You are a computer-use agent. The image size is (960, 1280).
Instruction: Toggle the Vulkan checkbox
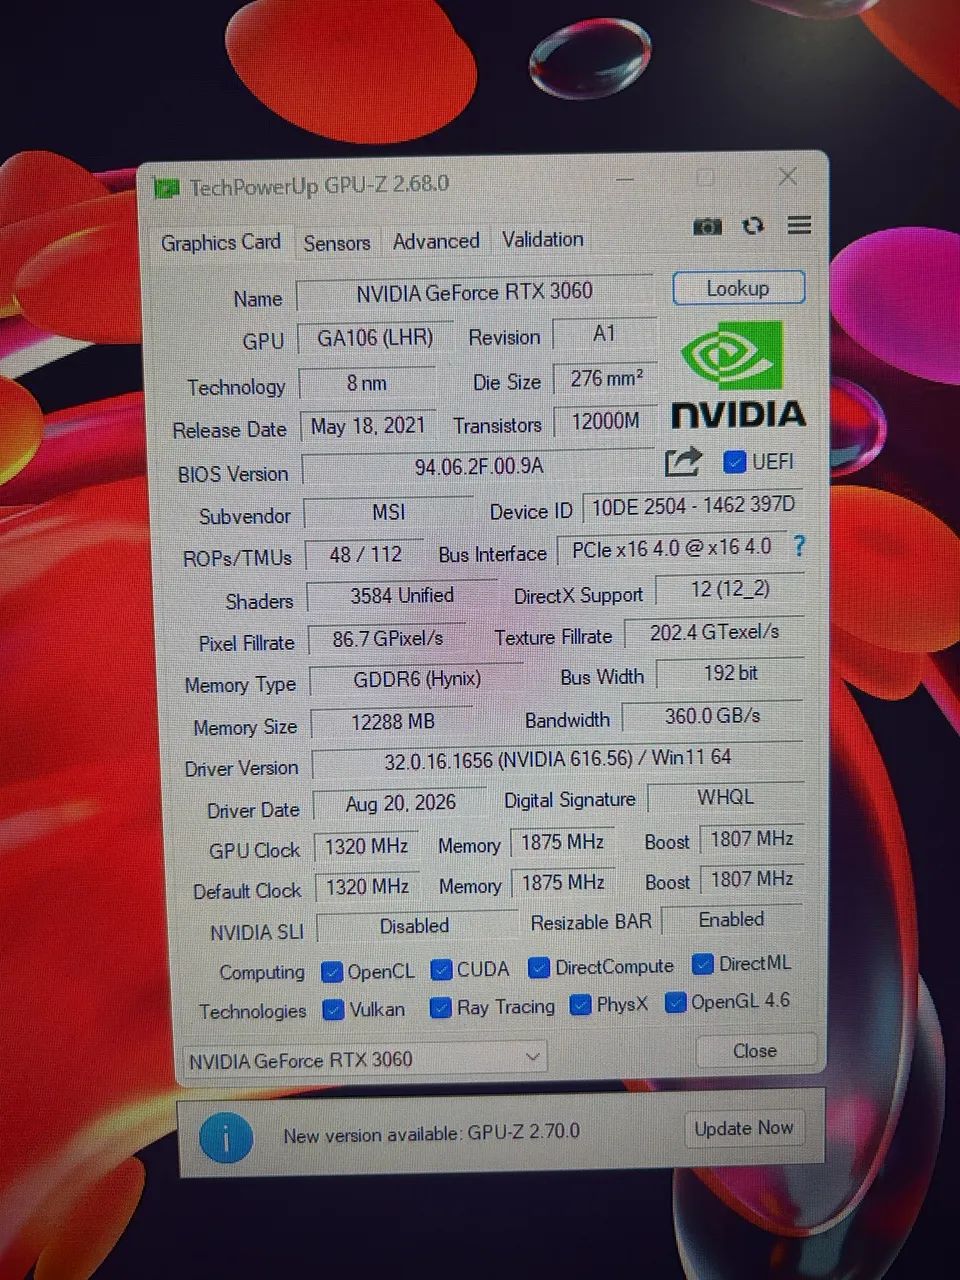(334, 1010)
